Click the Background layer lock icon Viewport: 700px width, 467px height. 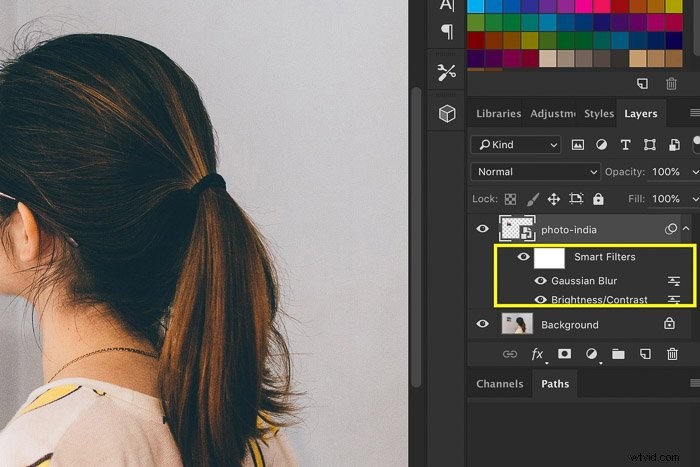669,323
